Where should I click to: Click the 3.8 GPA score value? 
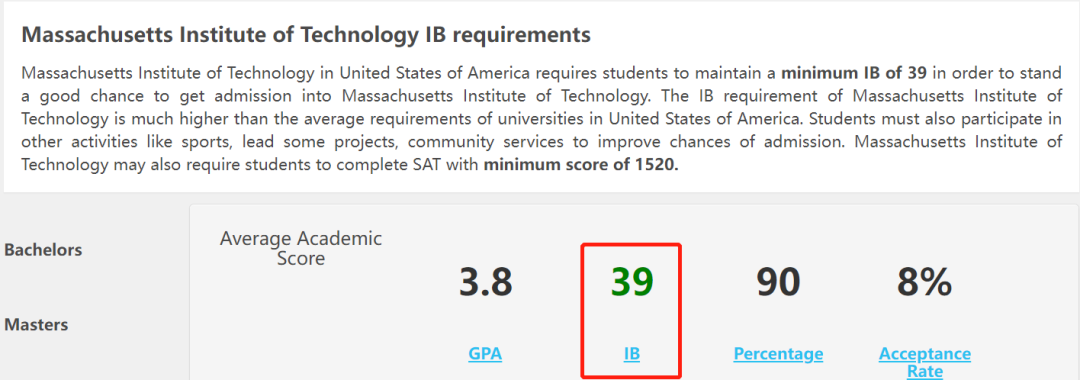486,283
